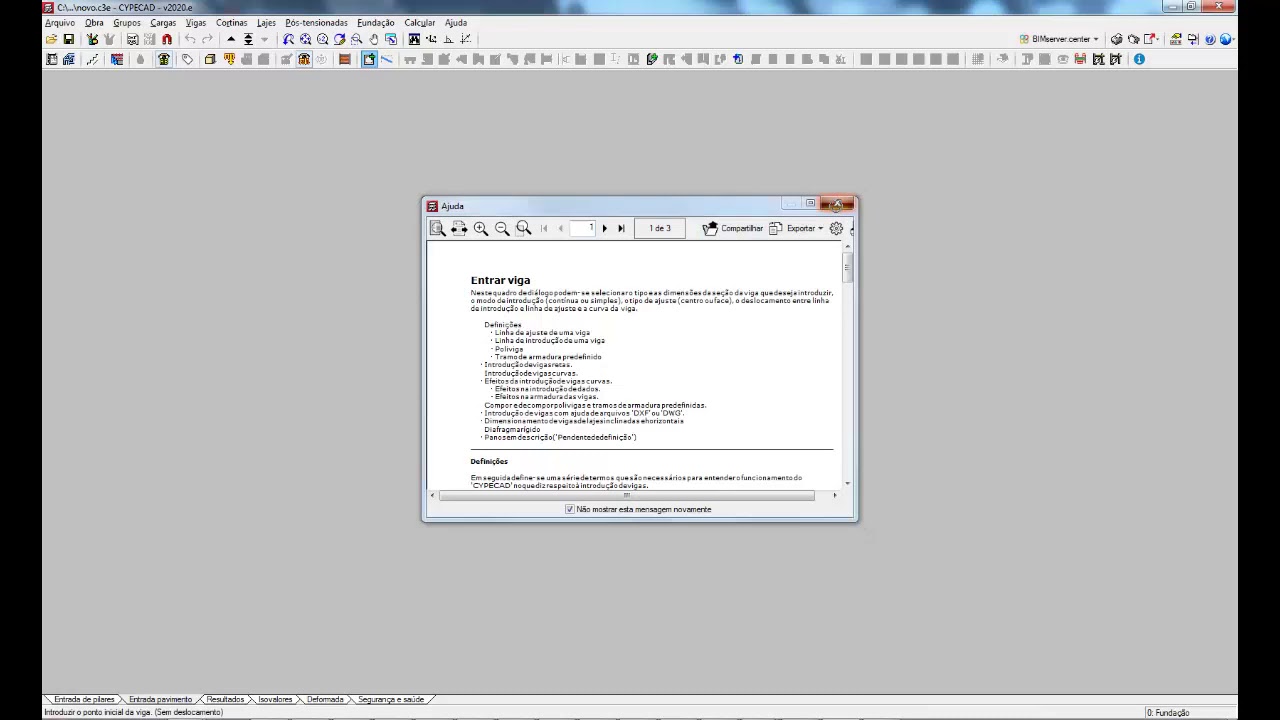Click the save diskette icon
Screen dimensions: 1280x720
click(69, 39)
